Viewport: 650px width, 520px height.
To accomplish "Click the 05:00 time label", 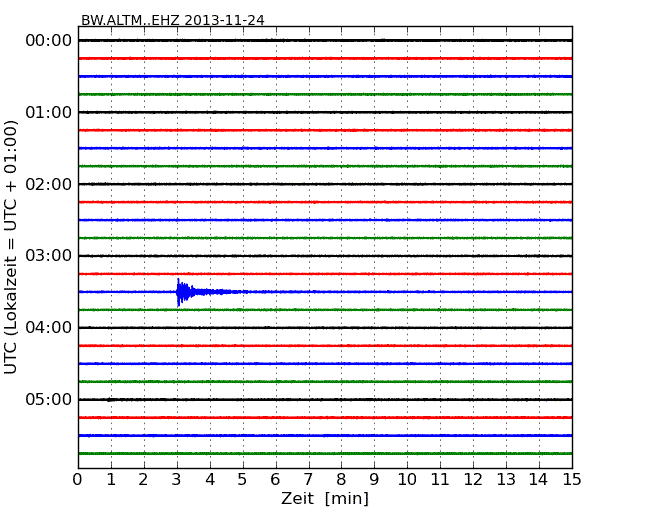I will pyautogui.click(x=49, y=399).
